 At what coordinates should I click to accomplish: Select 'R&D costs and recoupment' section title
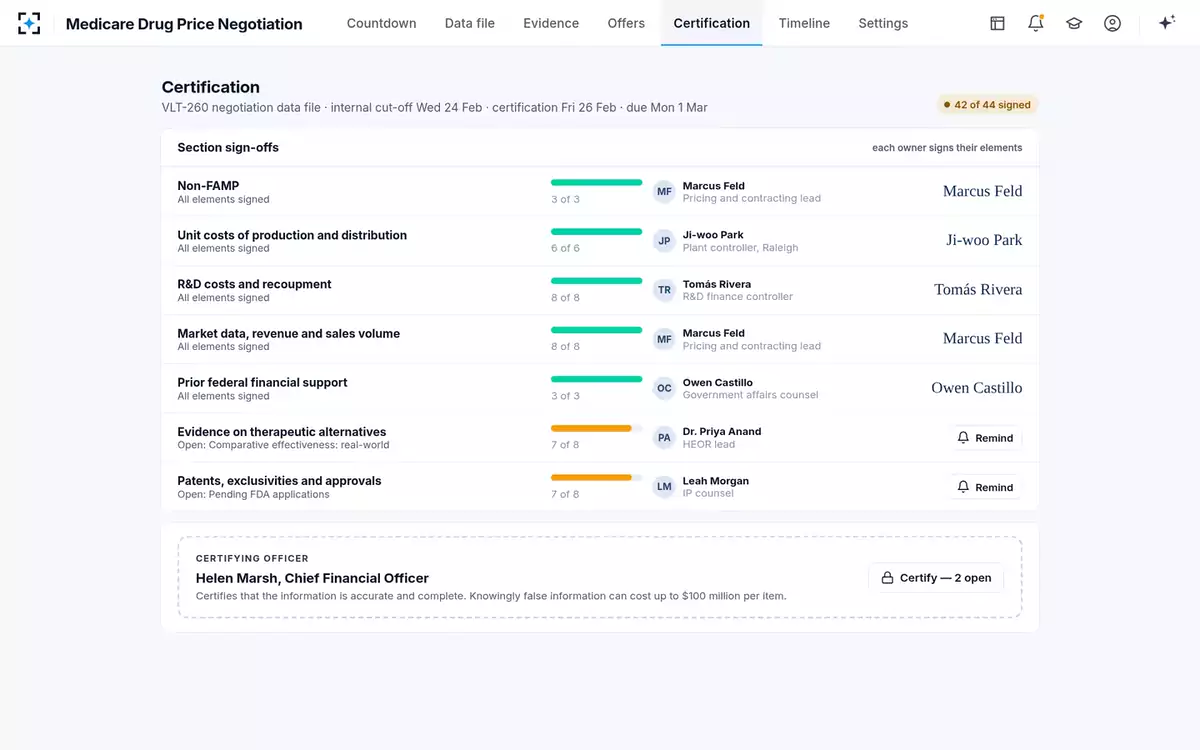tap(254, 284)
